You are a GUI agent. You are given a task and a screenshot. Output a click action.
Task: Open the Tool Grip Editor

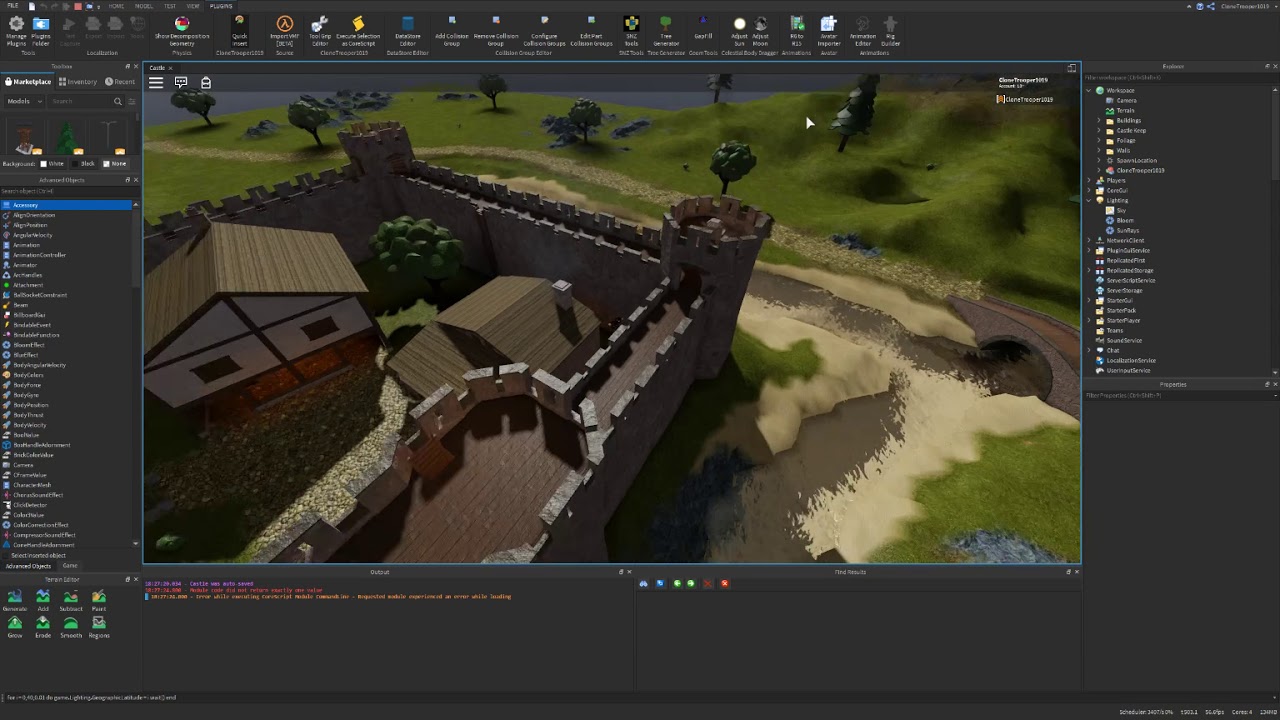(x=320, y=31)
